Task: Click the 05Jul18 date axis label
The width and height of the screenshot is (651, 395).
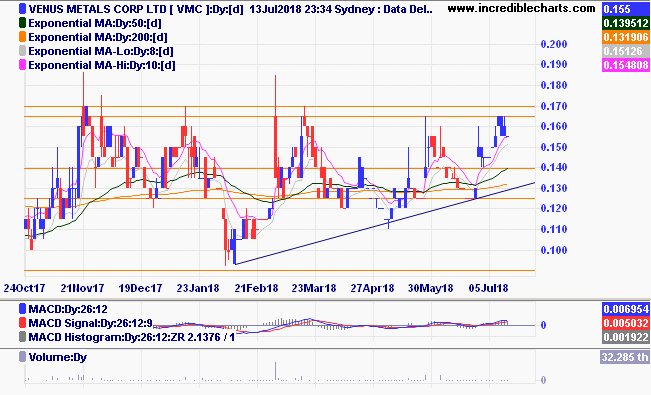Action: (x=488, y=288)
